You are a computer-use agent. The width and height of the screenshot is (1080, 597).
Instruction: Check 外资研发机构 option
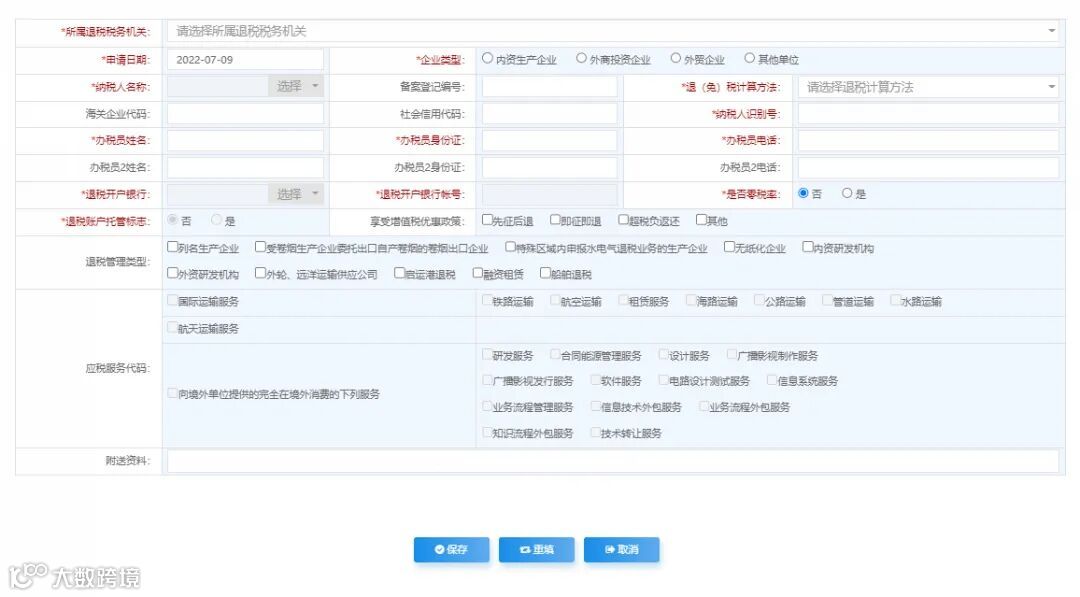173,273
